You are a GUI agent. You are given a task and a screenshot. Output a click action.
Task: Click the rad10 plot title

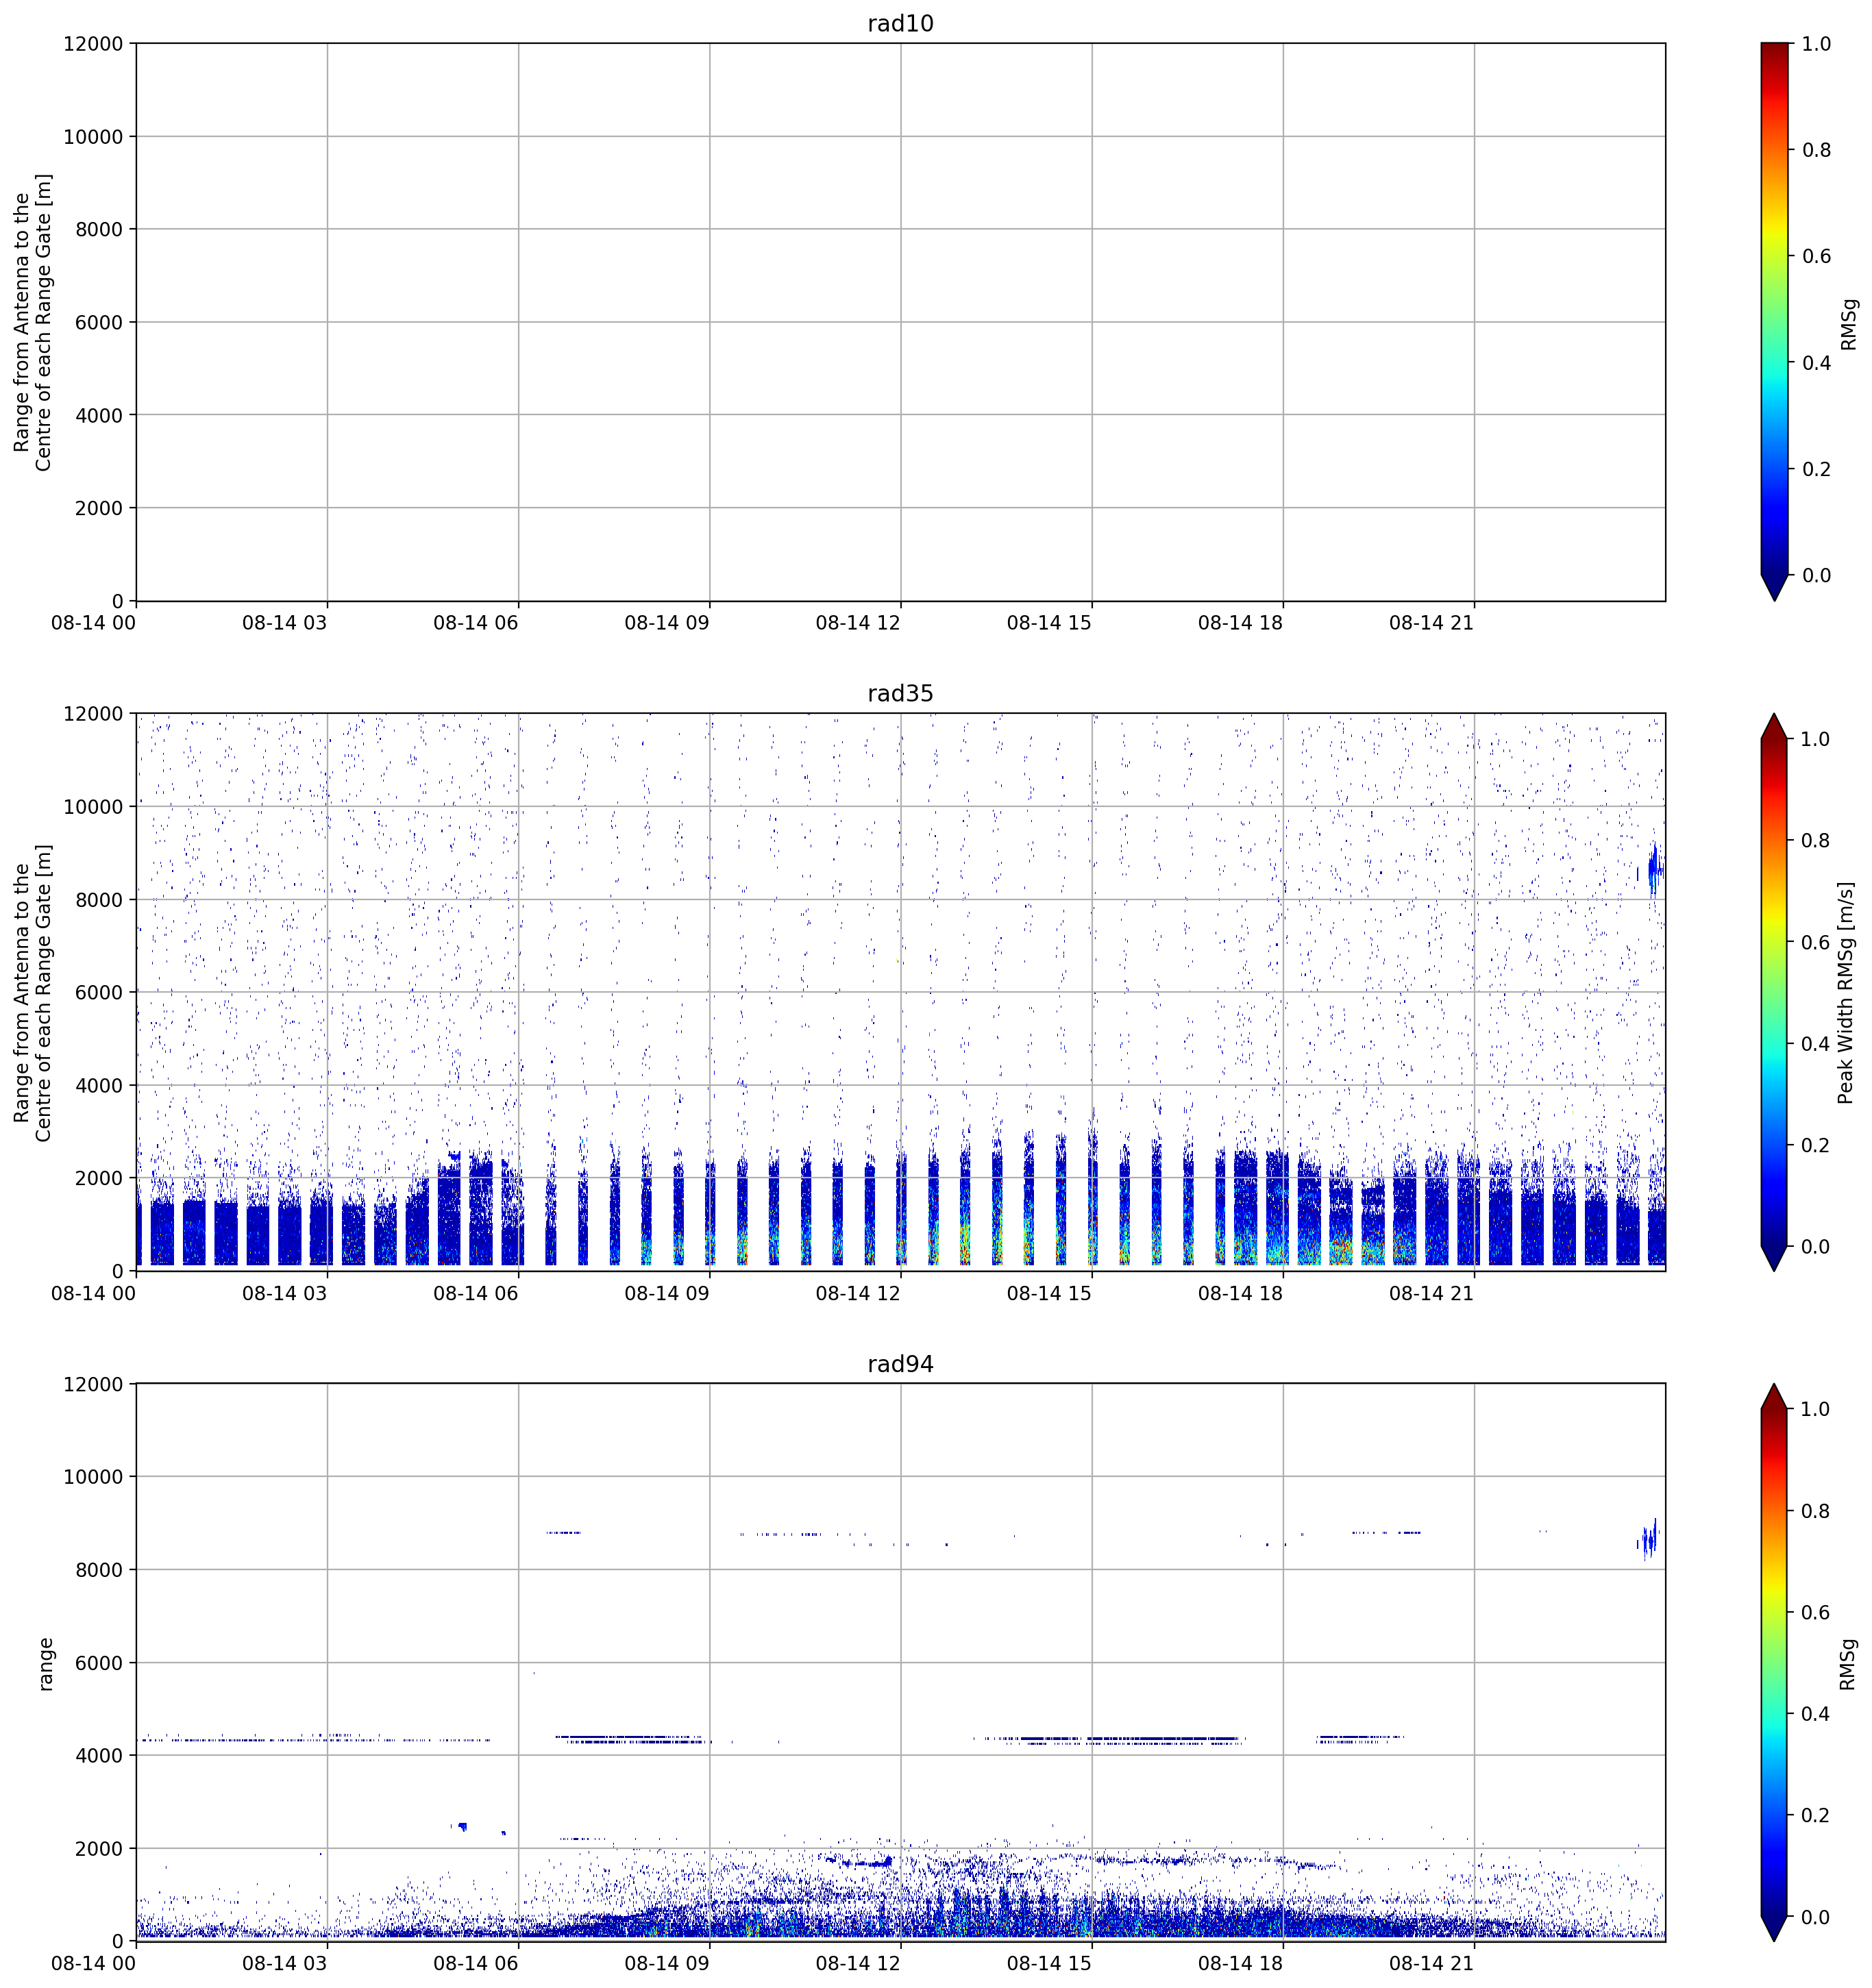pyautogui.click(x=900, y=23)
